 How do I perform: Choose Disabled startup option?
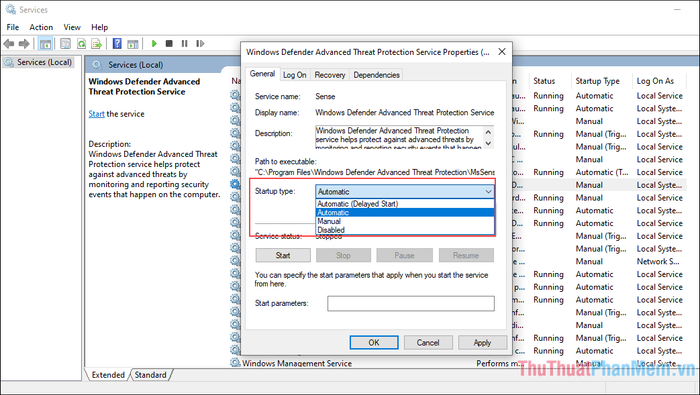(404, 230)
